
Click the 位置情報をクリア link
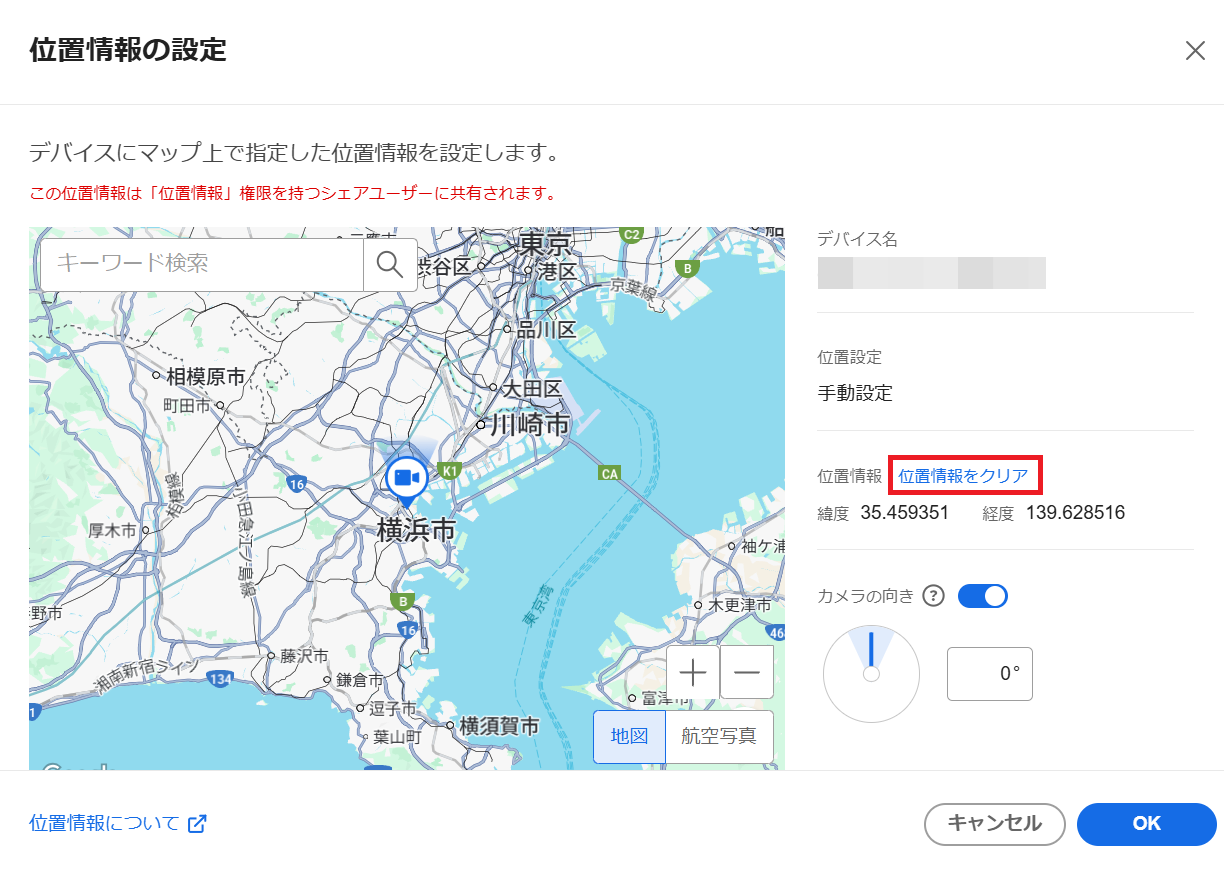[x=964, y=475]
